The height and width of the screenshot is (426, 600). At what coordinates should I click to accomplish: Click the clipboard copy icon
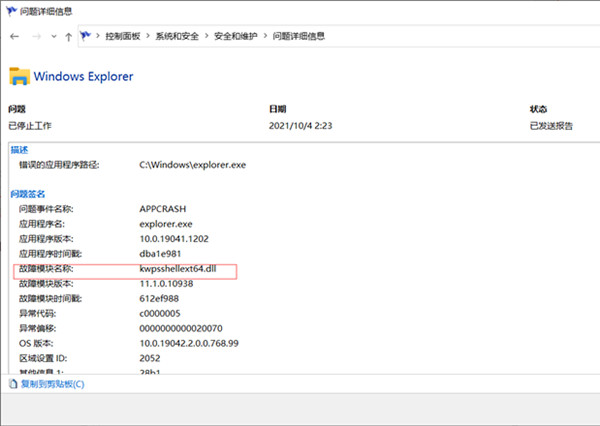pyautogui.click(x=13, y=384)
